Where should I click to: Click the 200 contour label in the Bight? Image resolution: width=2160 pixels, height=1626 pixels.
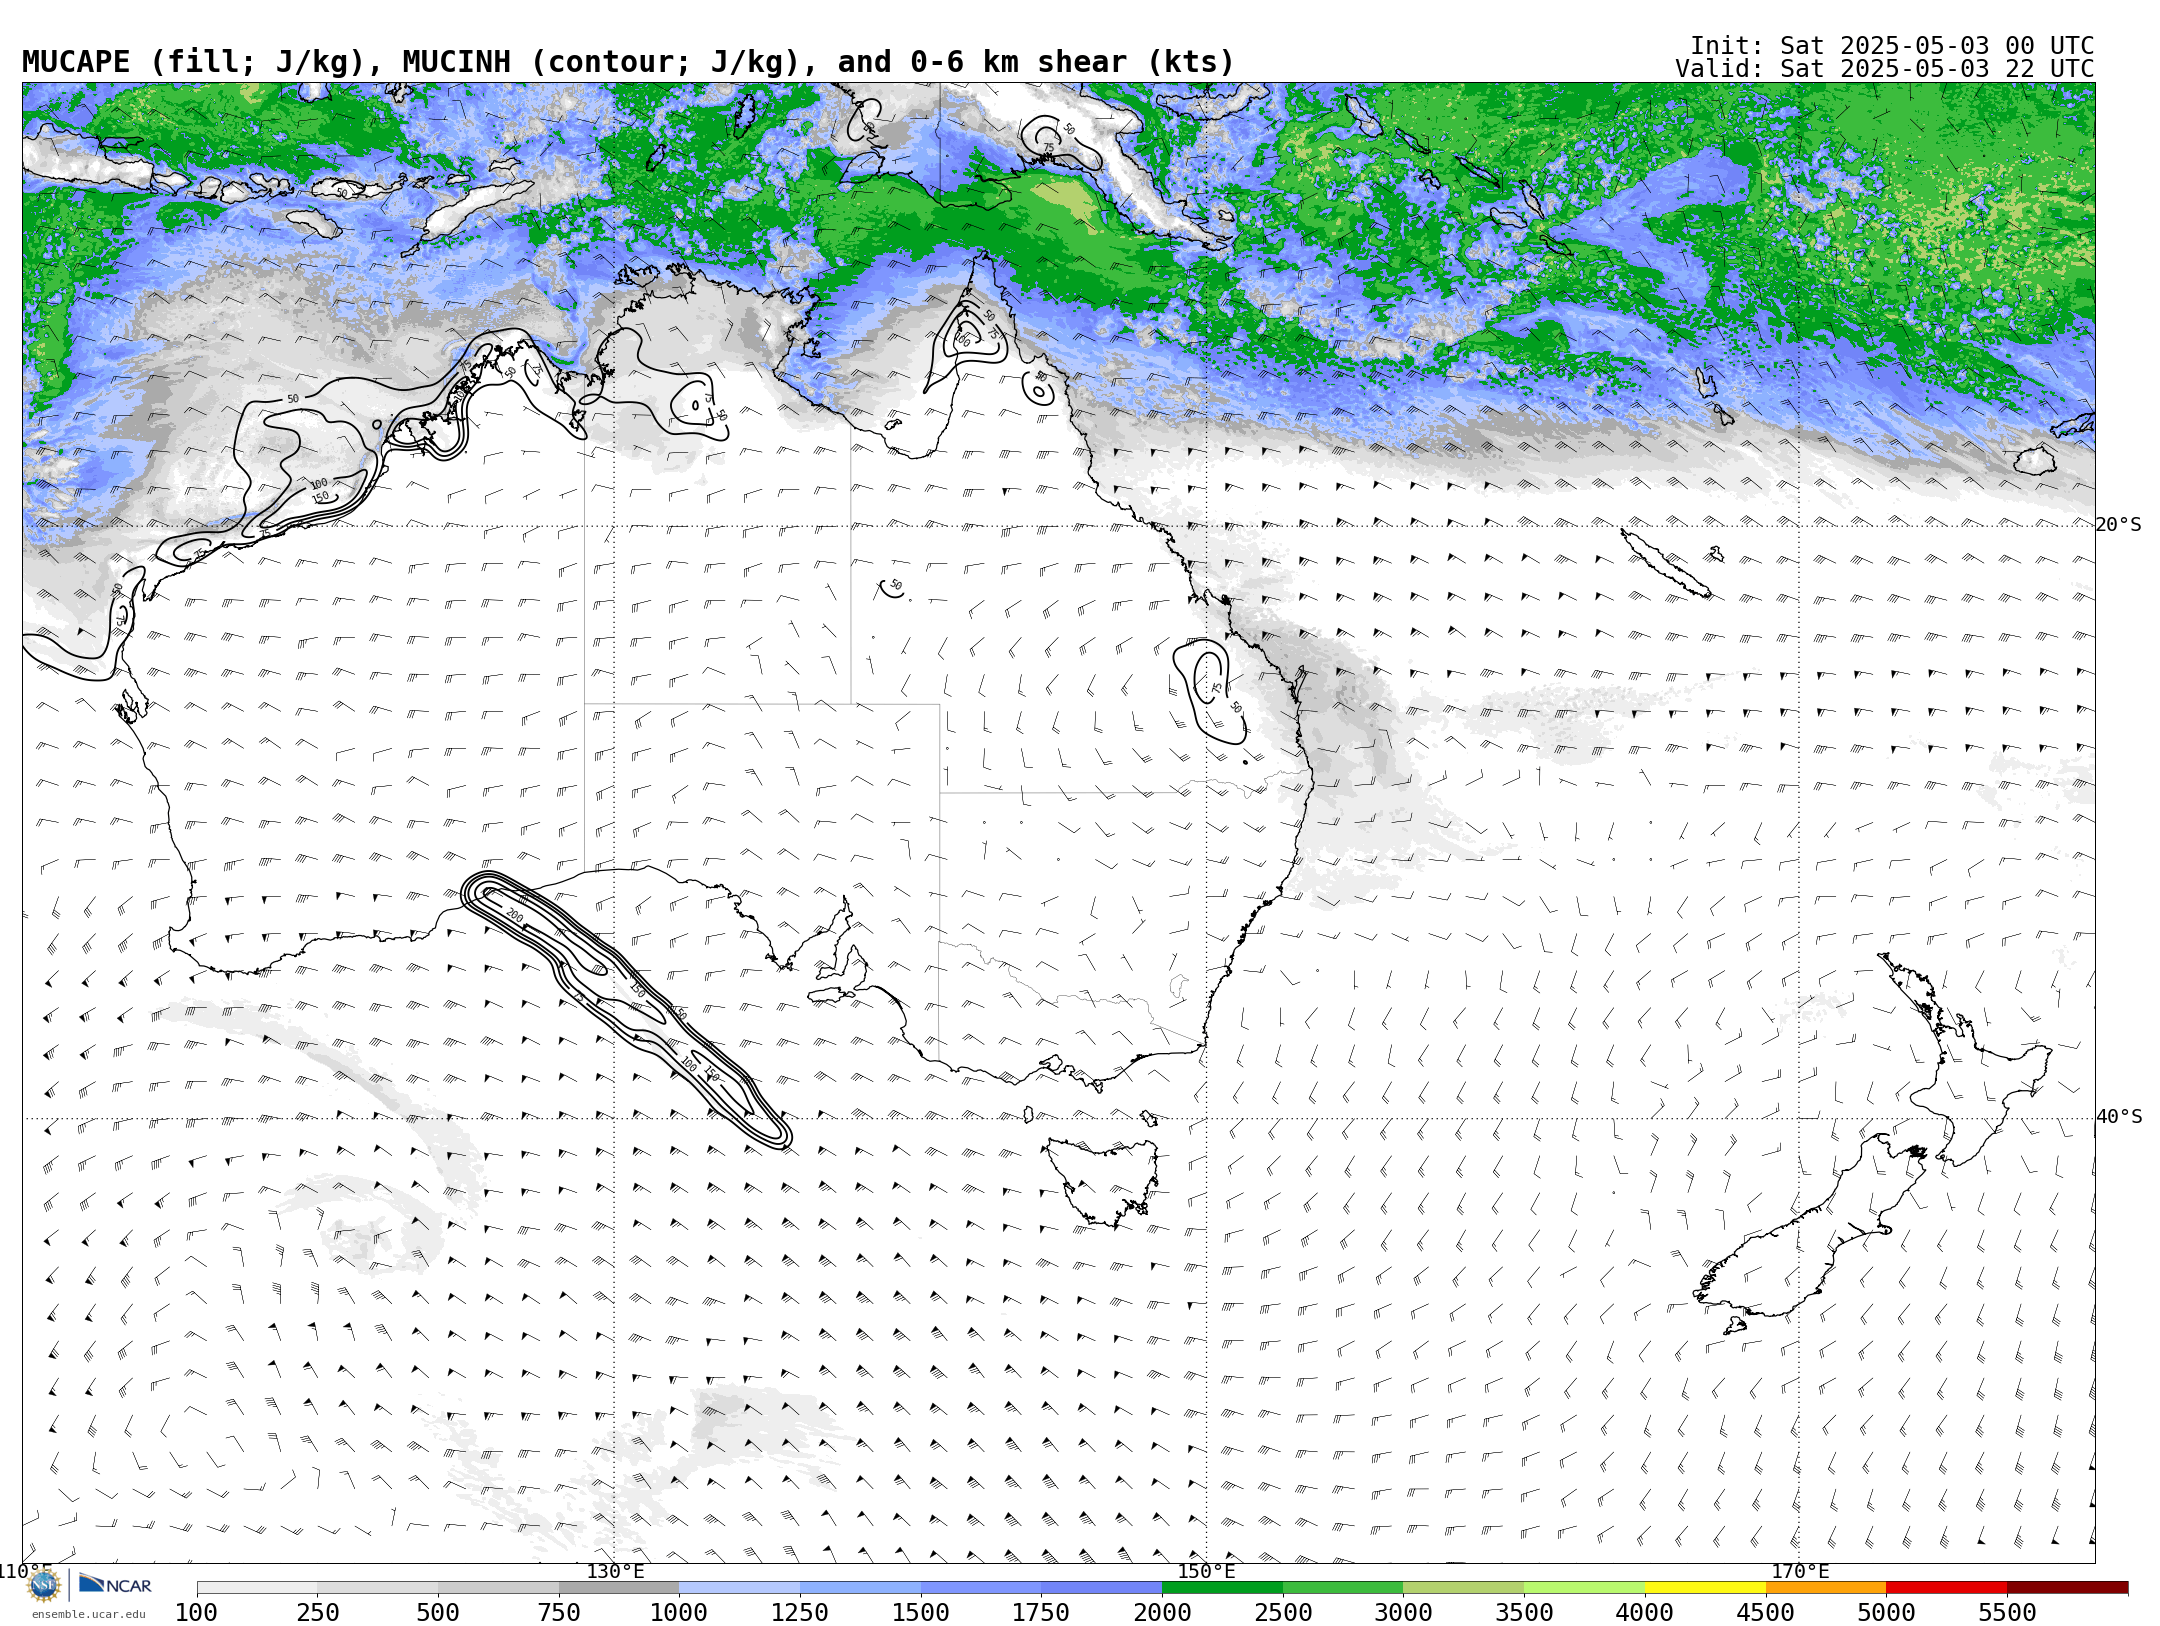514,915
